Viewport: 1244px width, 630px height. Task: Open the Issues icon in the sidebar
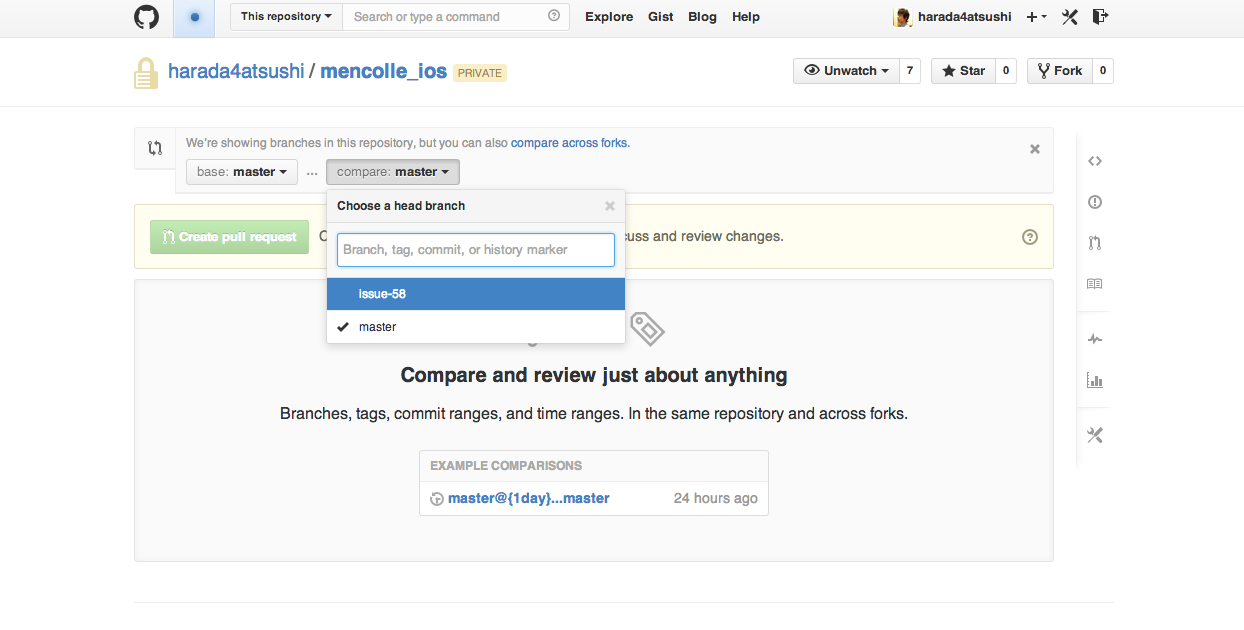click(x=1095, y=202)
